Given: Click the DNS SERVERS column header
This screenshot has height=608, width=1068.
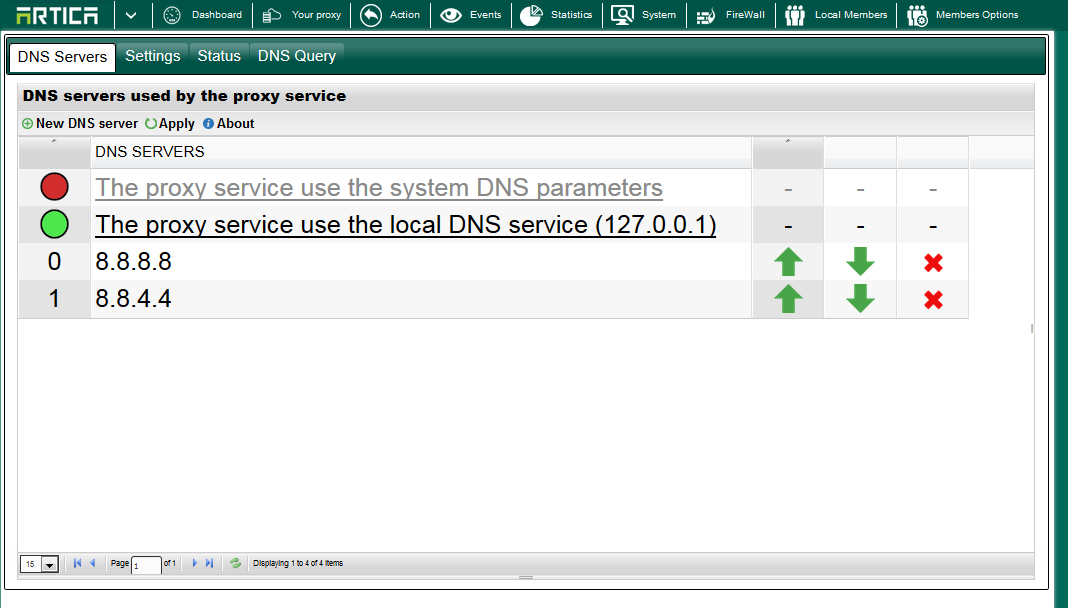Looking at the screenshot, I should pos(421,152).
